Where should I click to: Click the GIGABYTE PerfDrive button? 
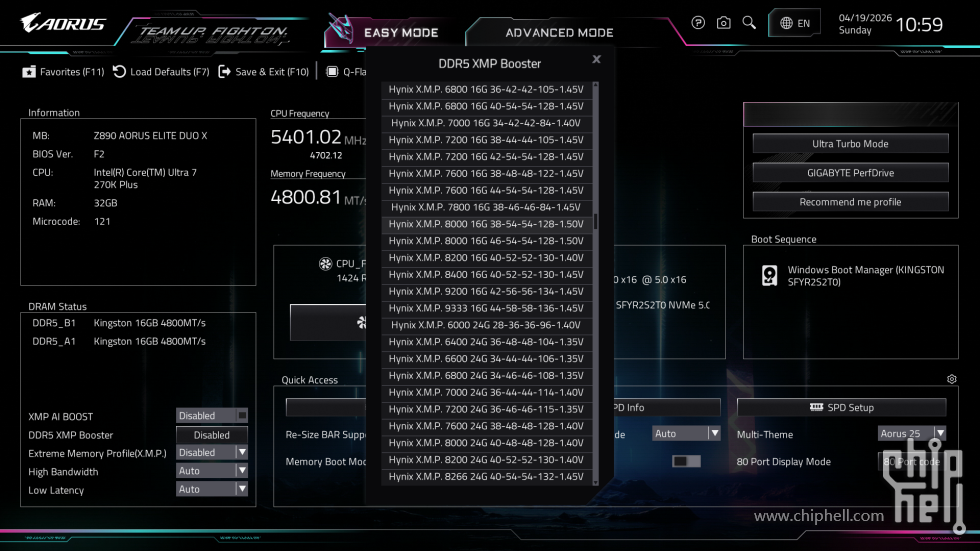tap(850, 172)
